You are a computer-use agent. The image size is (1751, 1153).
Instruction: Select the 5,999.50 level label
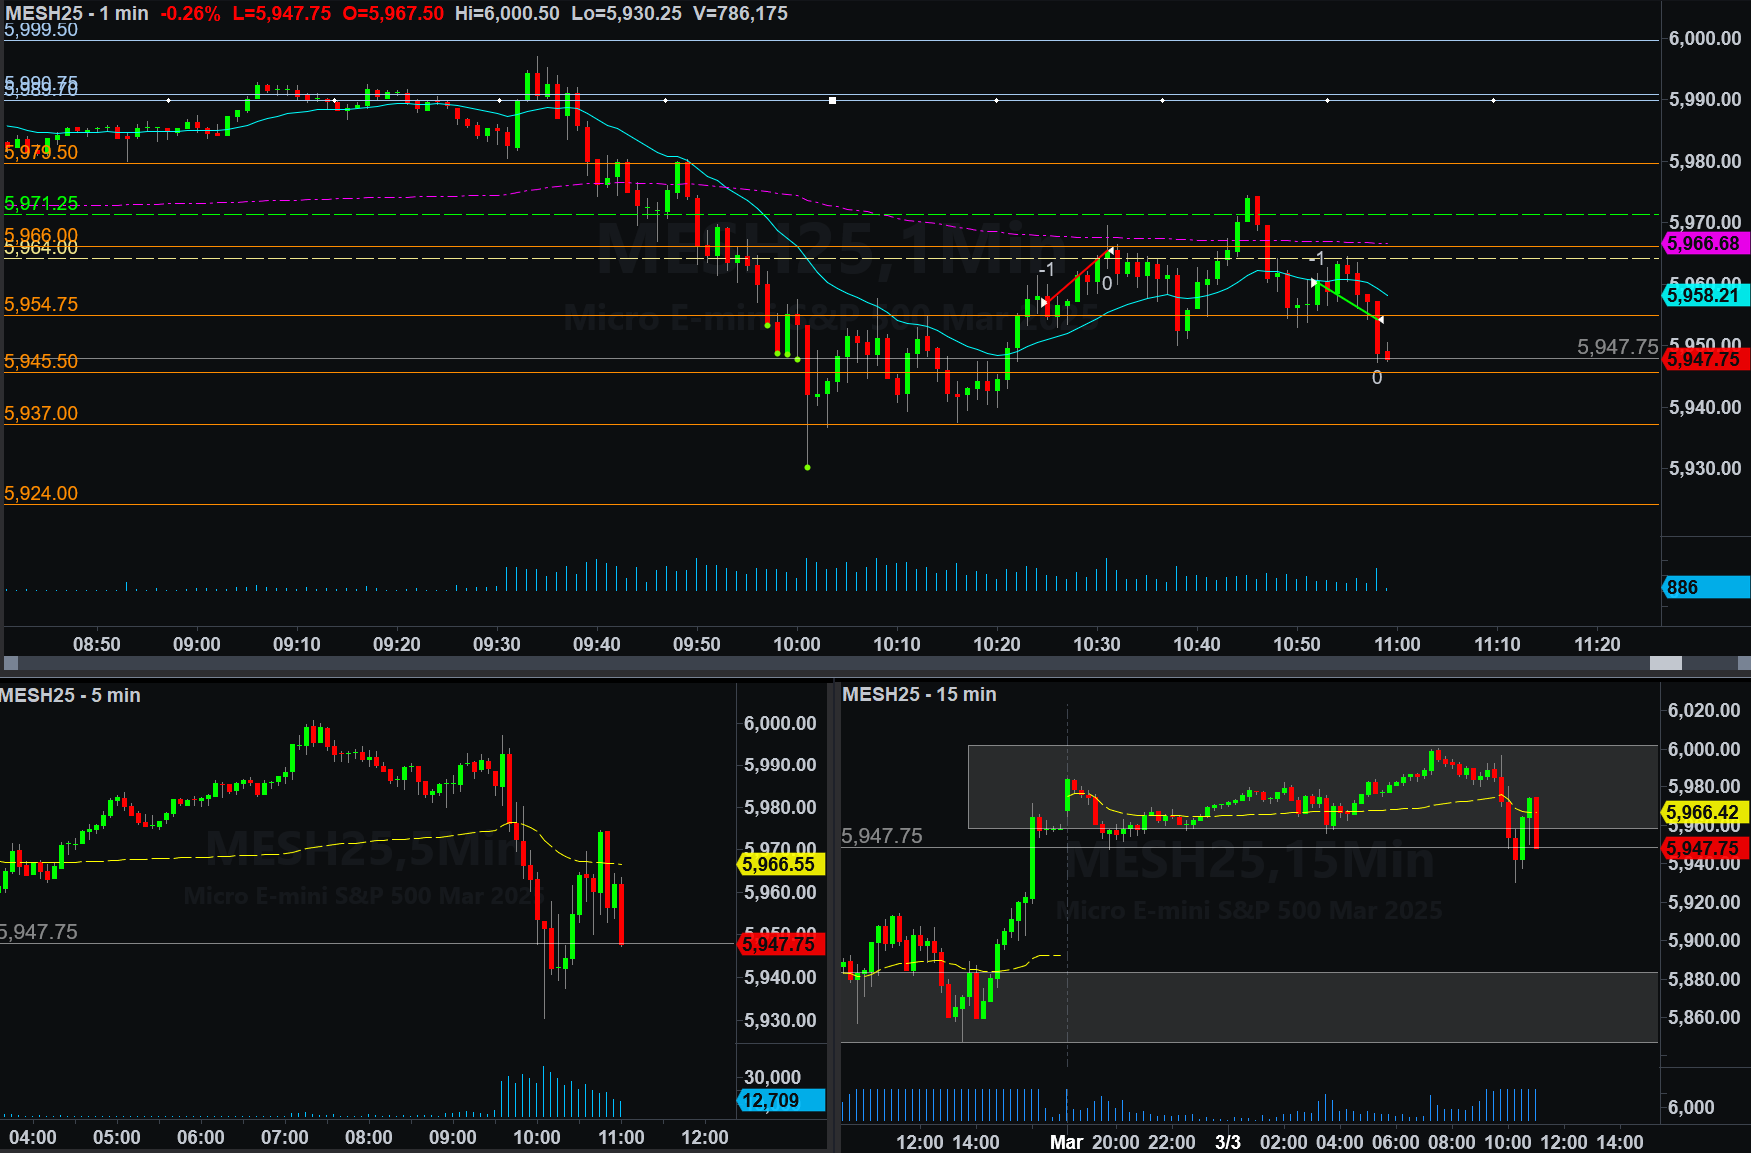point(41,30)
